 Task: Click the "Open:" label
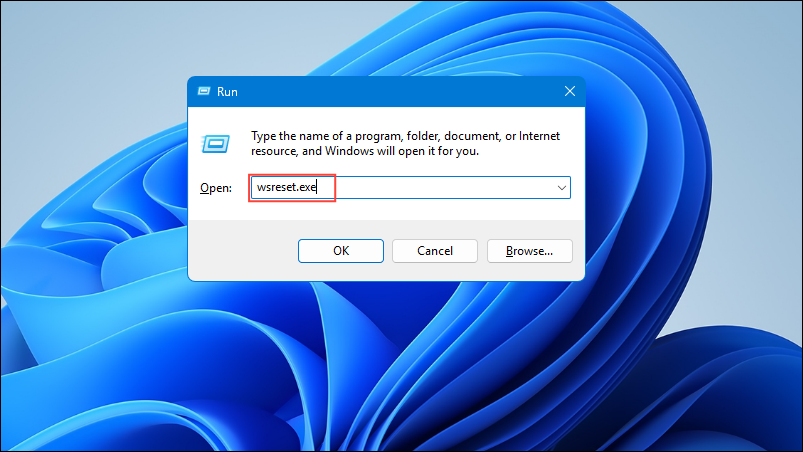pyautogui.click(x=216, y=188)
